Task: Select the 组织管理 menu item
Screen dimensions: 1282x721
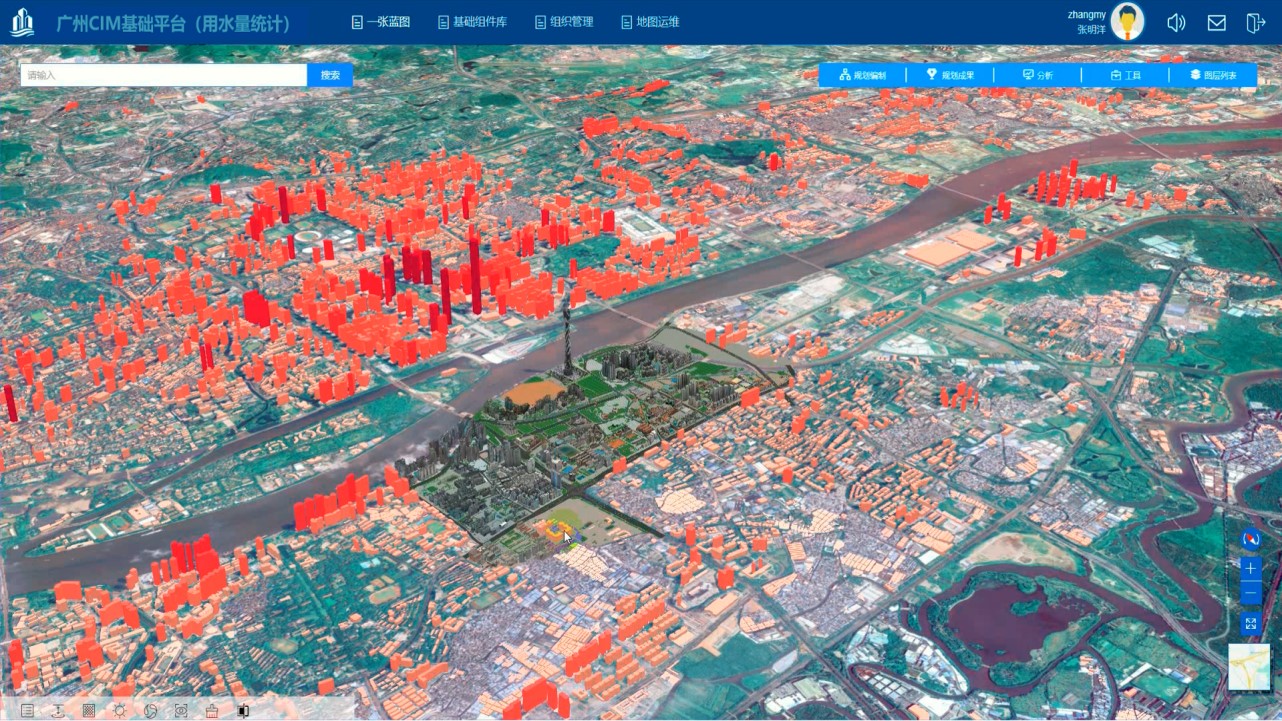Action: point(564,22)
